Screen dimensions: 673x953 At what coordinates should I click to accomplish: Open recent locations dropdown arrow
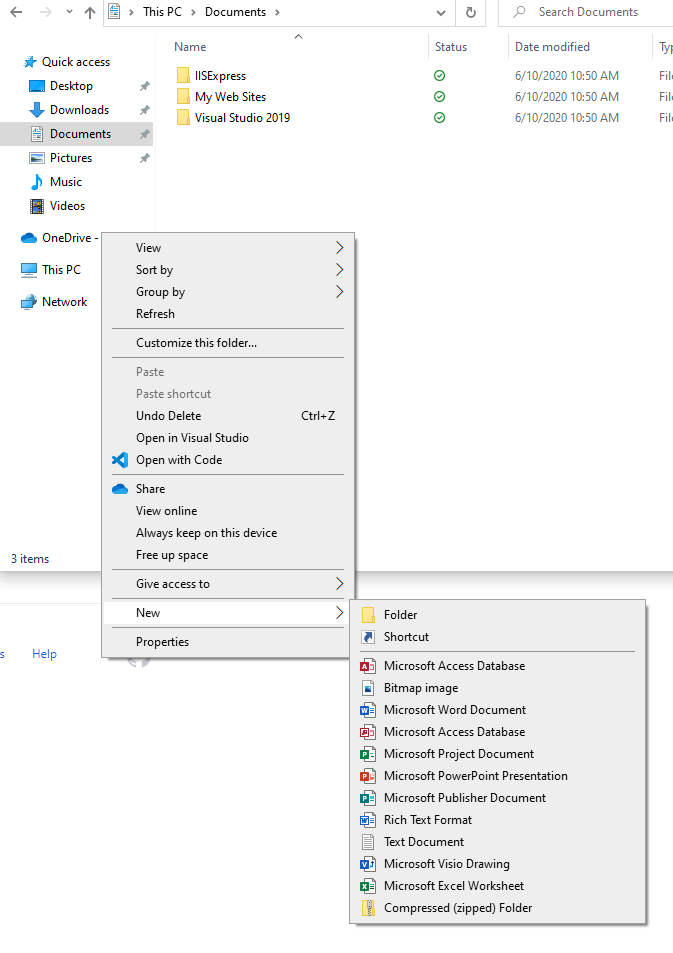pos(69,12)
